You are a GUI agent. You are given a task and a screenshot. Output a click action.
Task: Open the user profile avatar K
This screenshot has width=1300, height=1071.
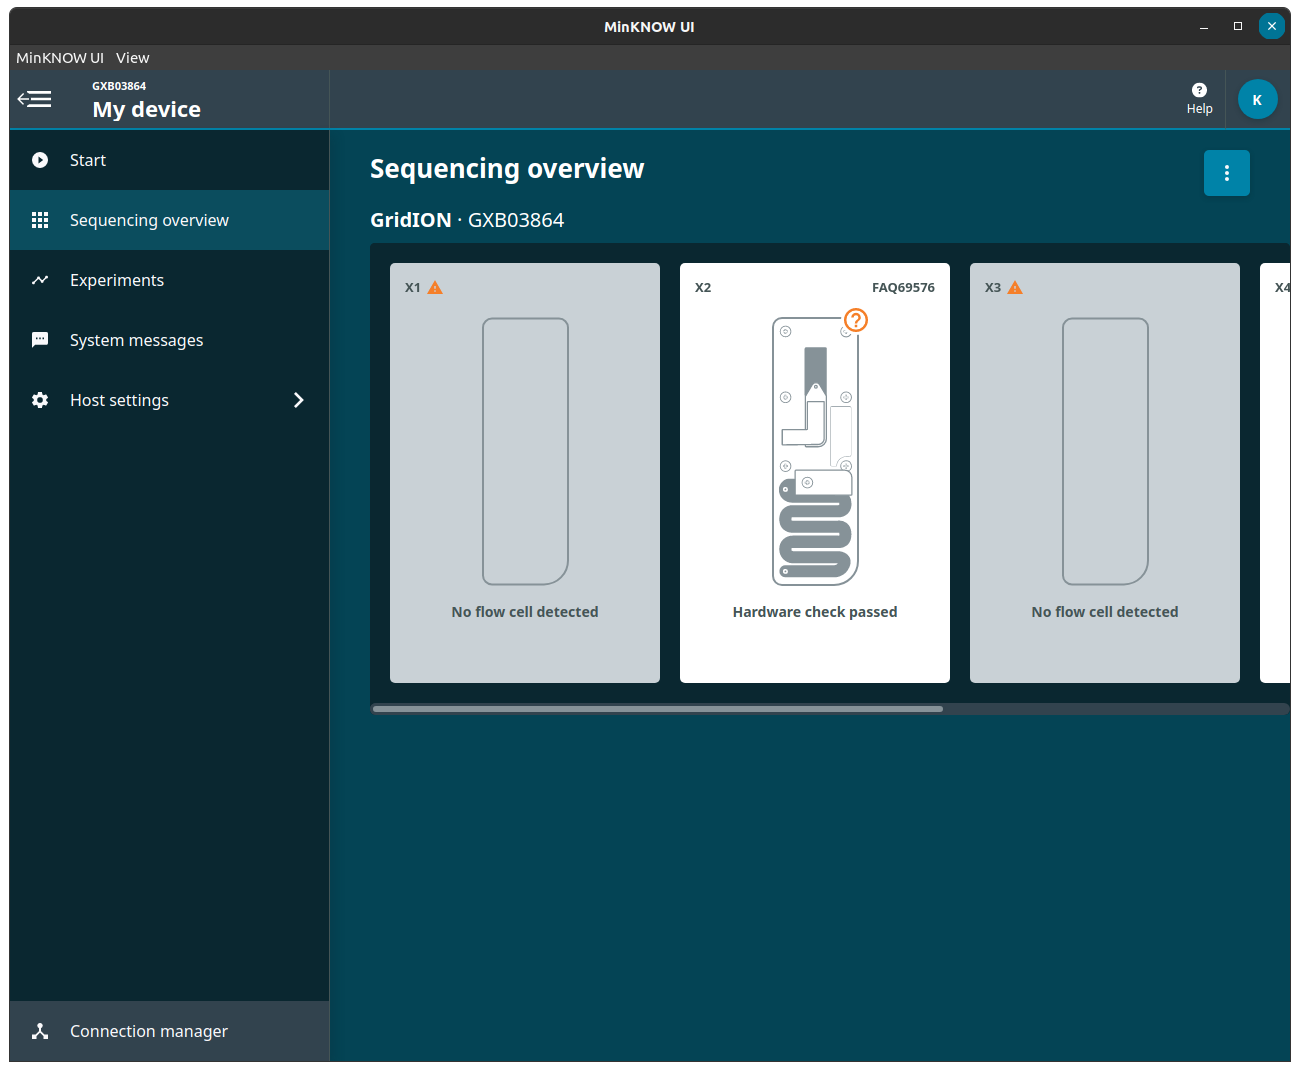(x=1257, y=99)
